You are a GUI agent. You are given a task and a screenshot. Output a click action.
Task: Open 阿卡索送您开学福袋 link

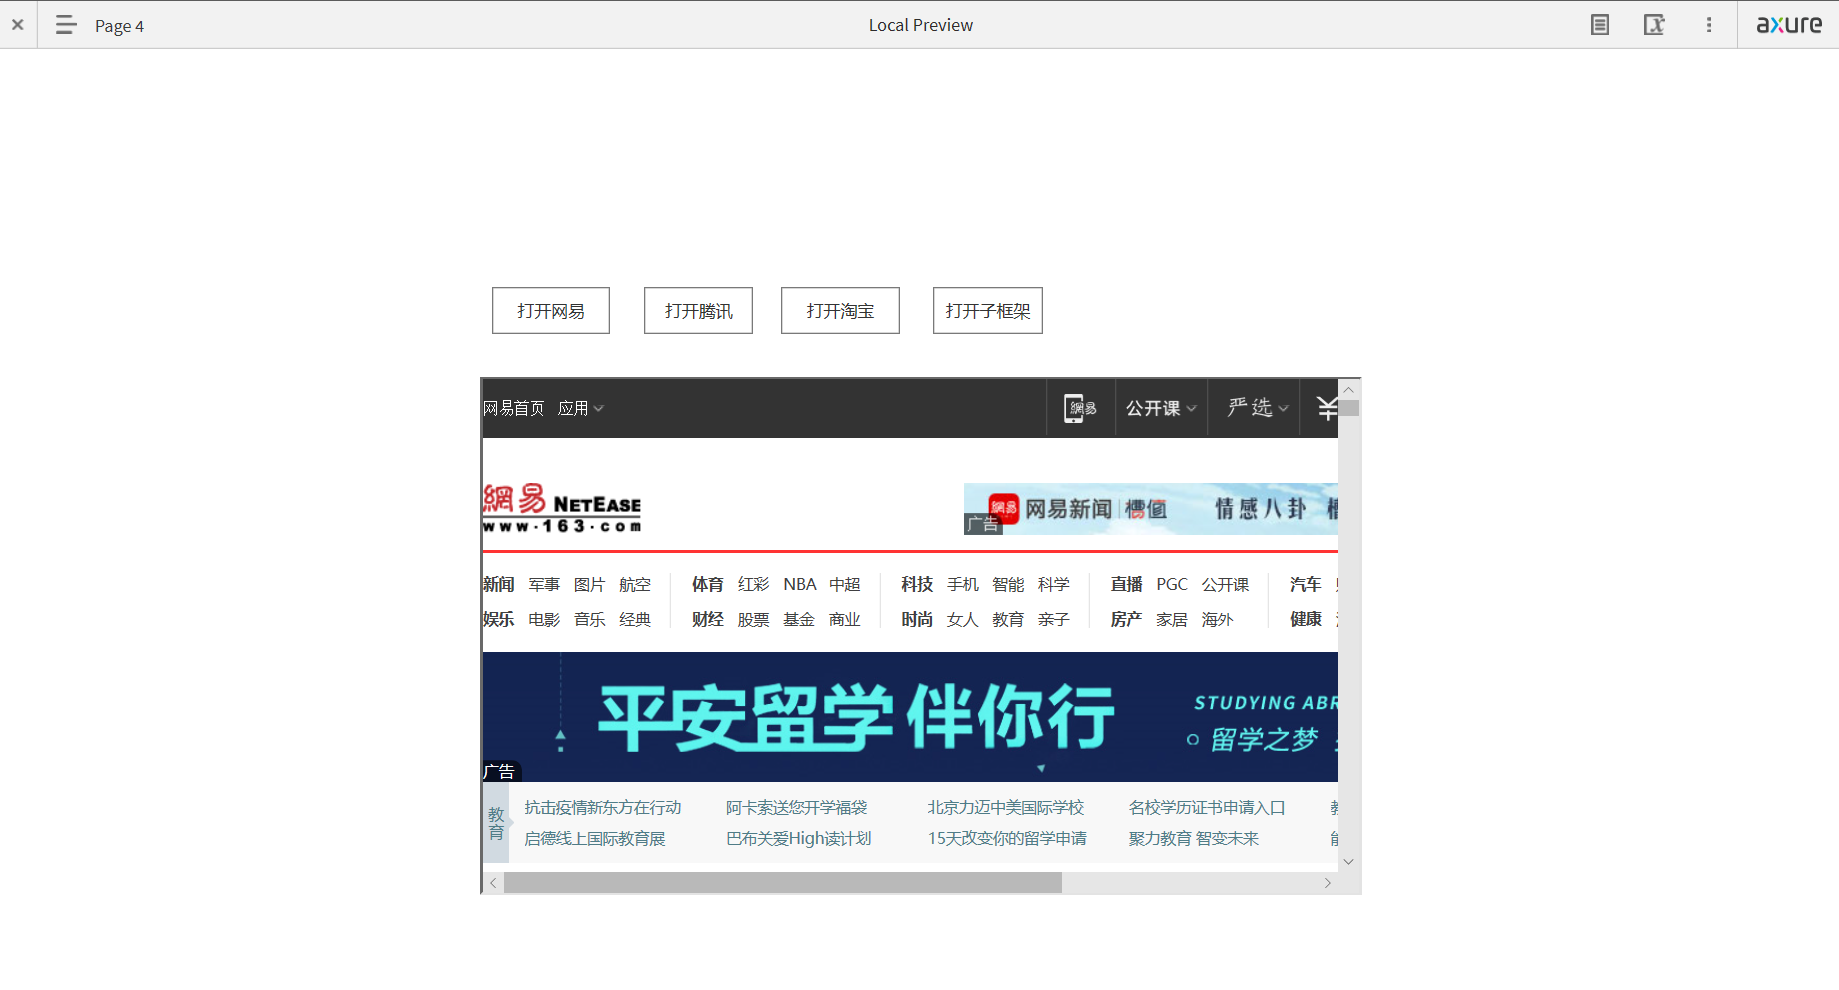(797, 807)
